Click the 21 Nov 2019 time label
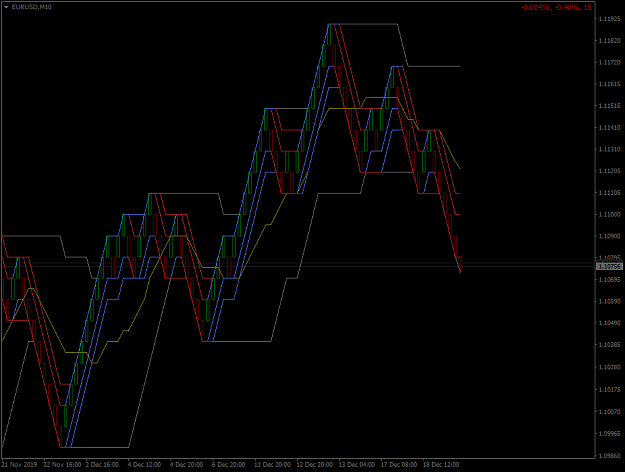Viewport: 625px width, 472px height. coord(19,465)
